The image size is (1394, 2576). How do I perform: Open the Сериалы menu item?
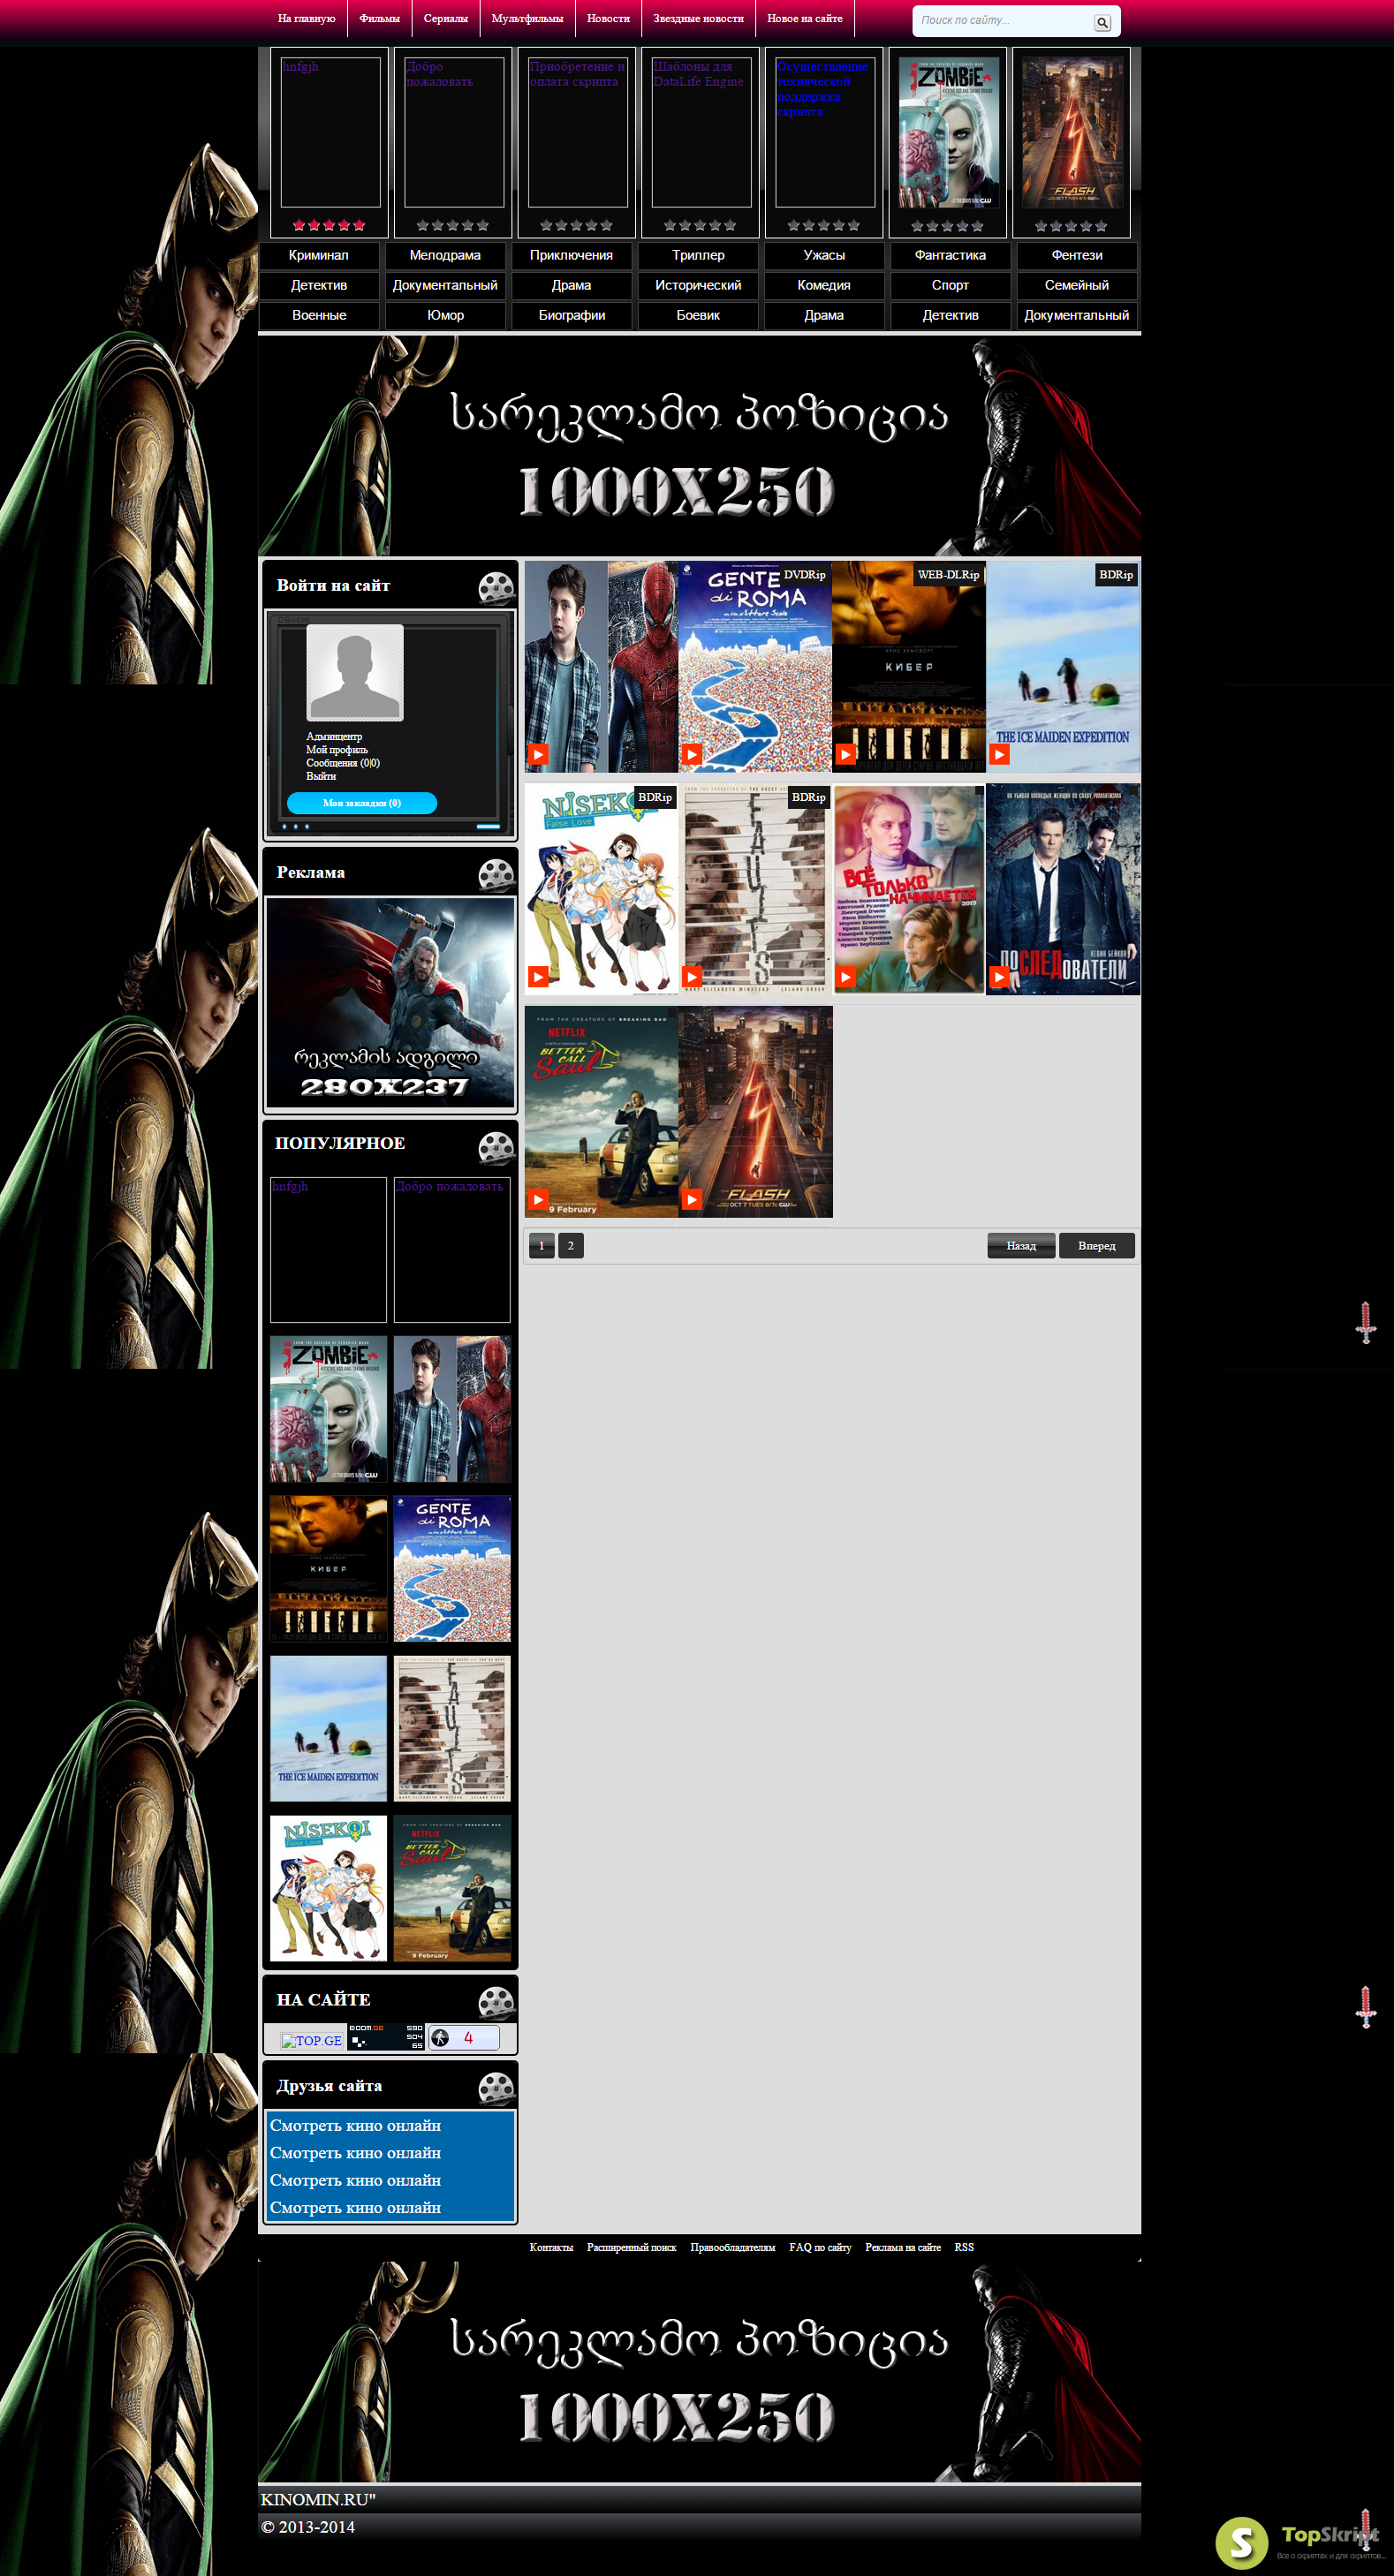[x=445, y=18]
